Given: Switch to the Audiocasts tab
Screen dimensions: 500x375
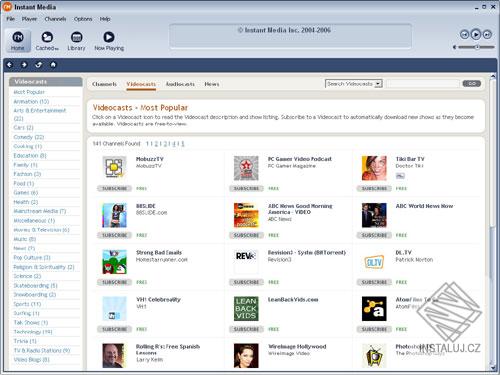Looking at the screenshot, I should point(180,84).
